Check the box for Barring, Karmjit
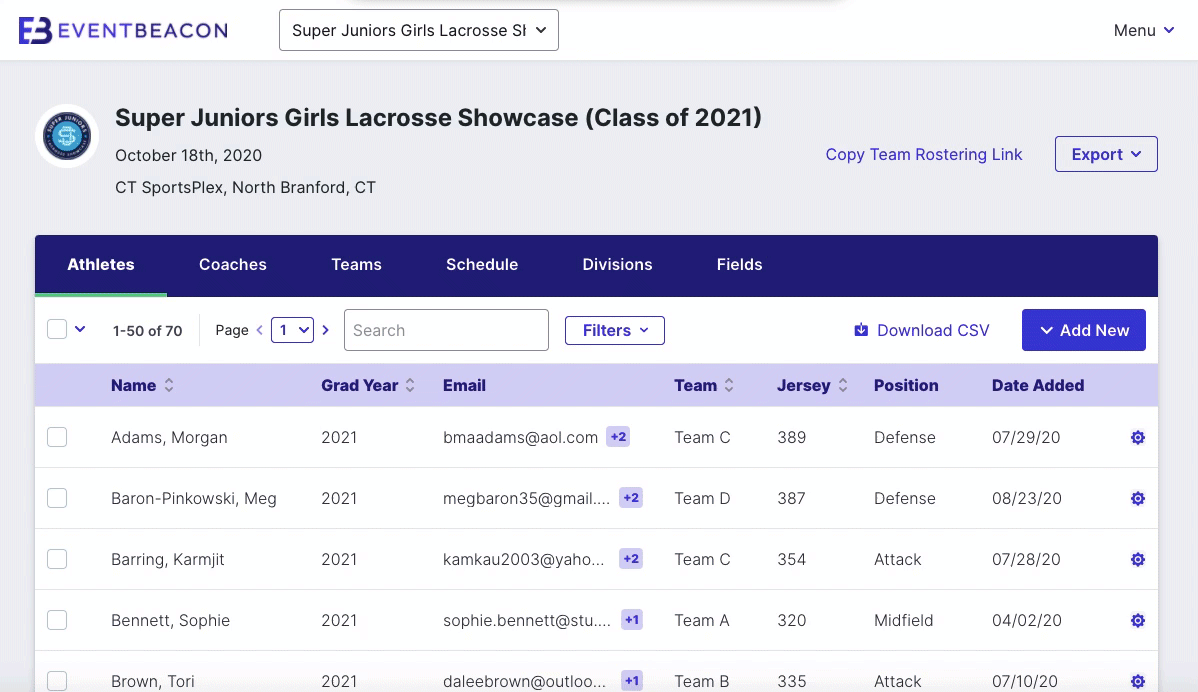 (x=57, y=559)
